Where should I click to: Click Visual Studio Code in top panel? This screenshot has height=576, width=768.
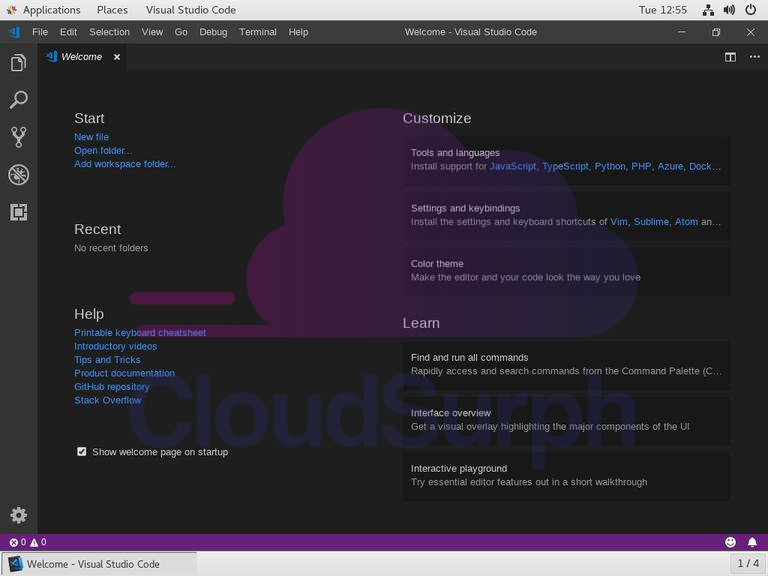(x=191, y=10)
